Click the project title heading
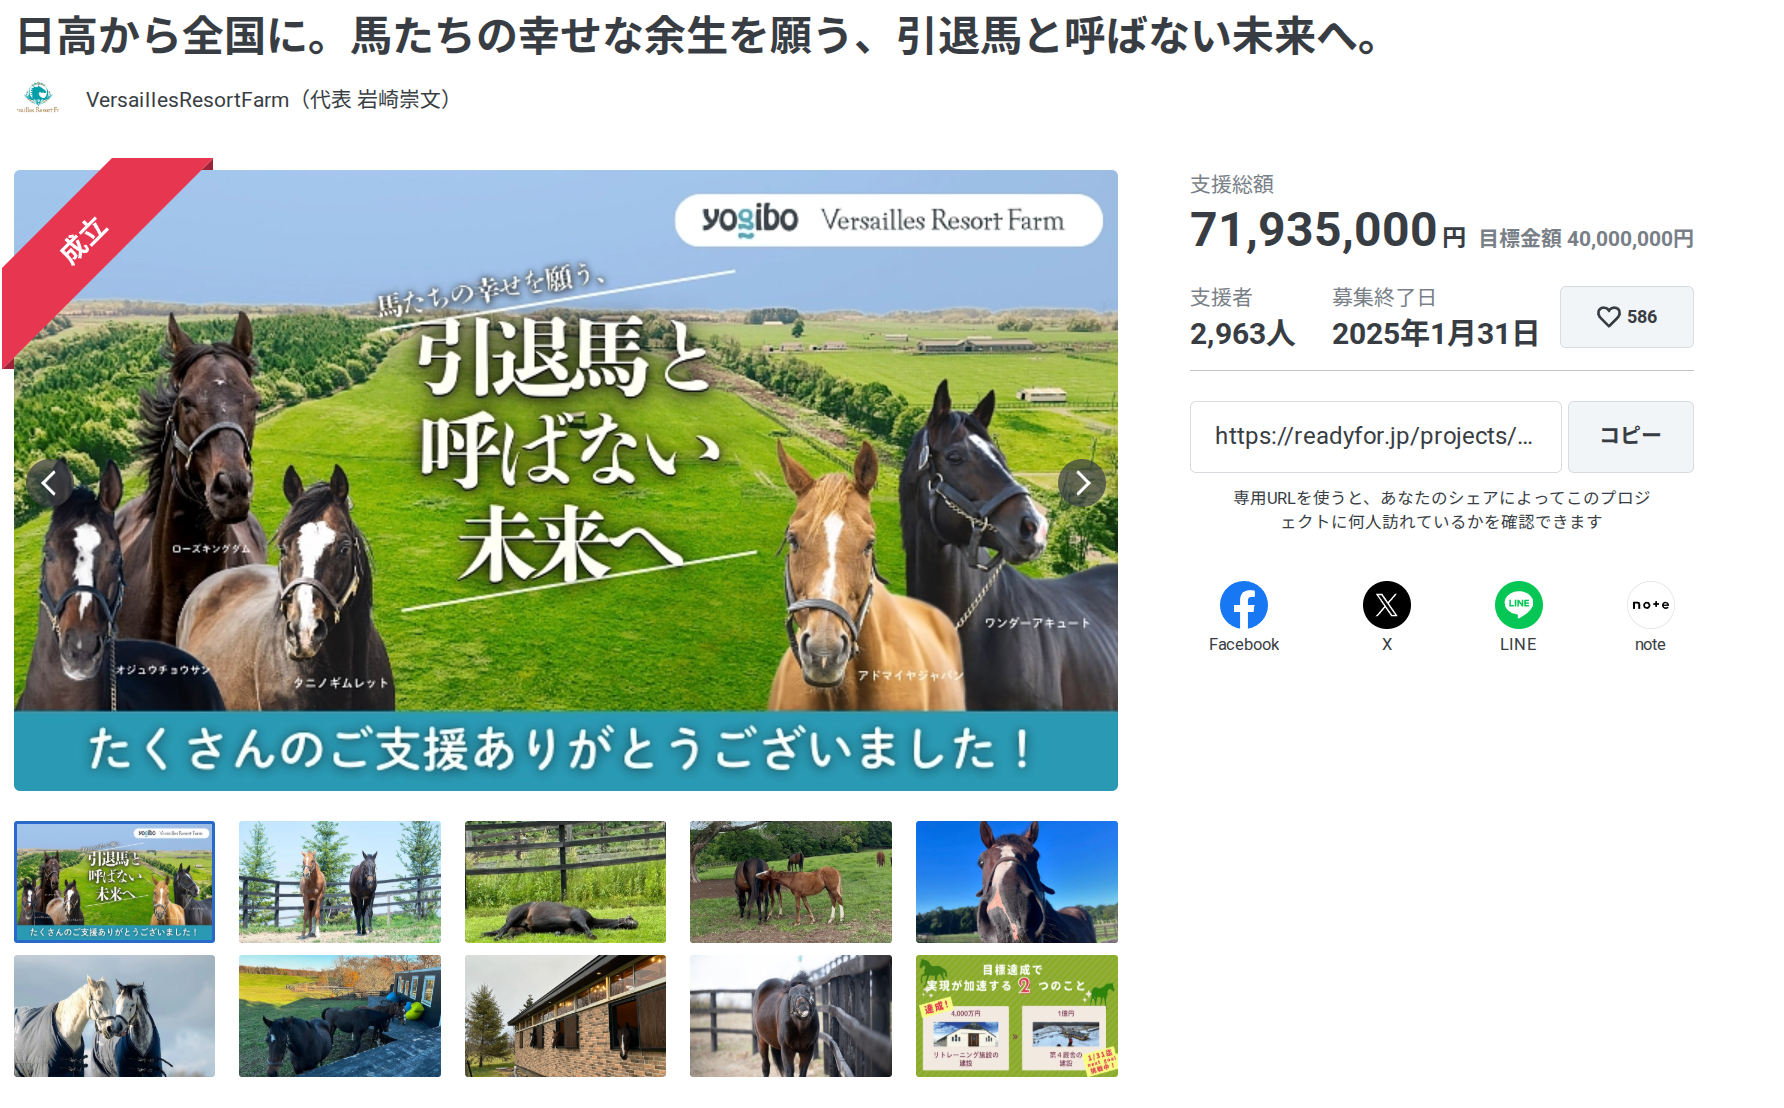This screenshot has height=1108, width=1784. [700, 36]
